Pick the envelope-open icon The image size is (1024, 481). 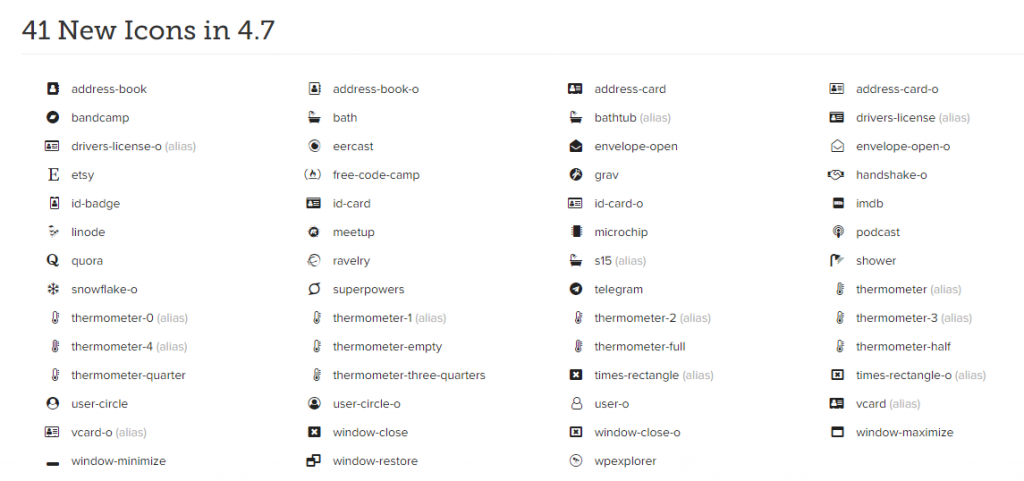575,146
